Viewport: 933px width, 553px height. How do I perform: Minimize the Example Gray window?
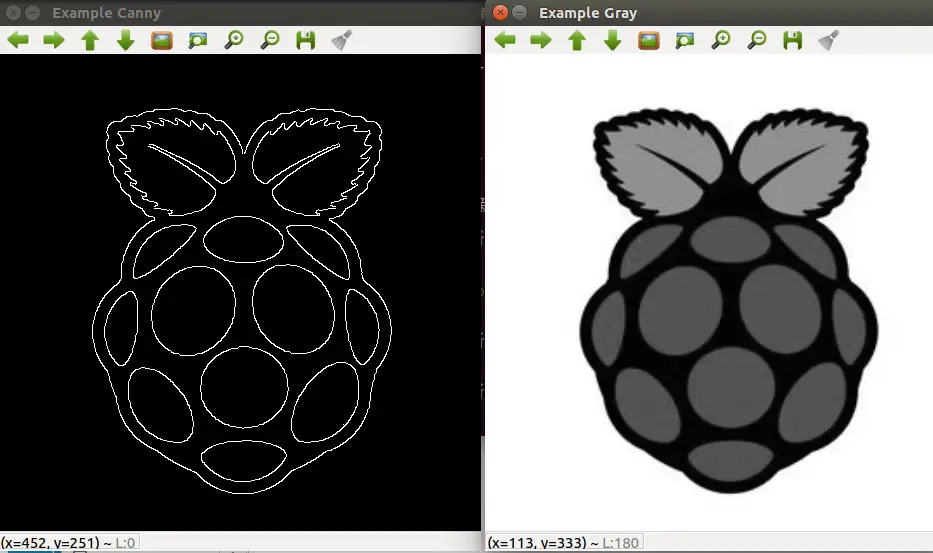tap(519, 13)
